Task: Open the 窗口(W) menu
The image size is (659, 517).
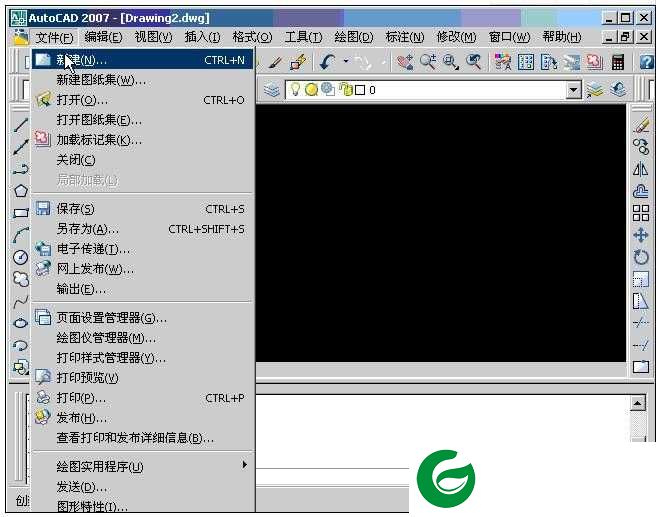Action: [x=509, y=37]
